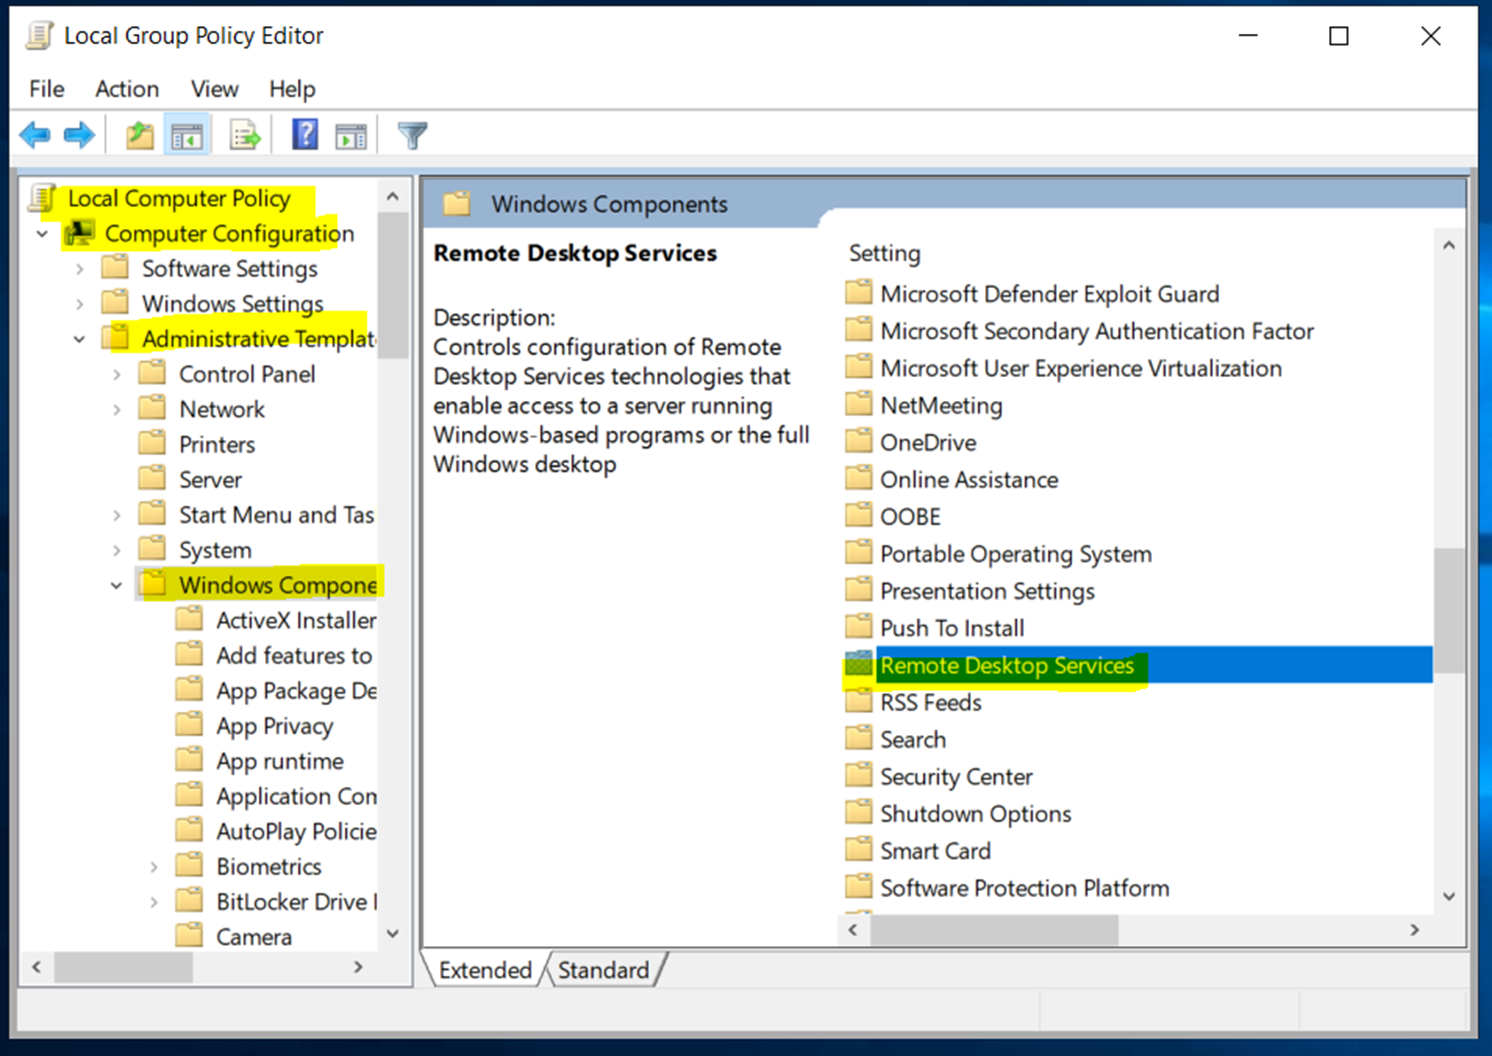Expand the Start Menu and Taskbar node
The height and width of the screenshot is (1056, 1492).
point(116,515)
